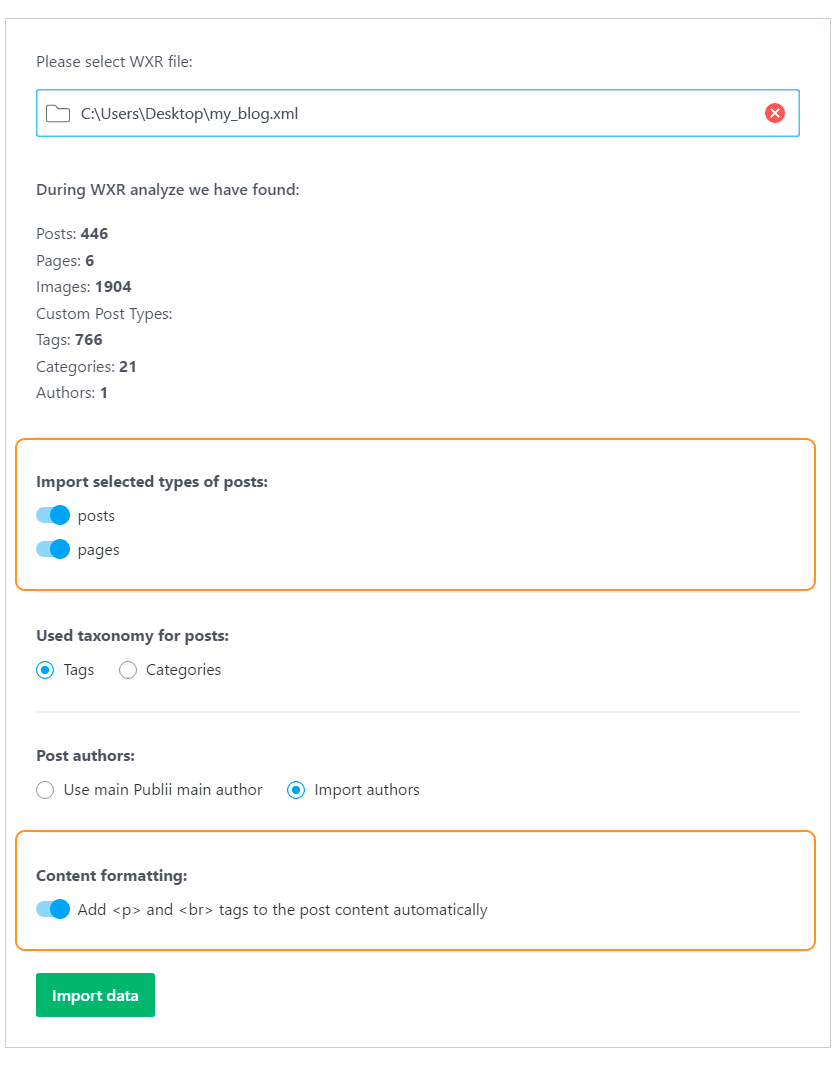Click the pages label beside its toggle
This screenshot has width=832, height=1068.
coord(100,549)
